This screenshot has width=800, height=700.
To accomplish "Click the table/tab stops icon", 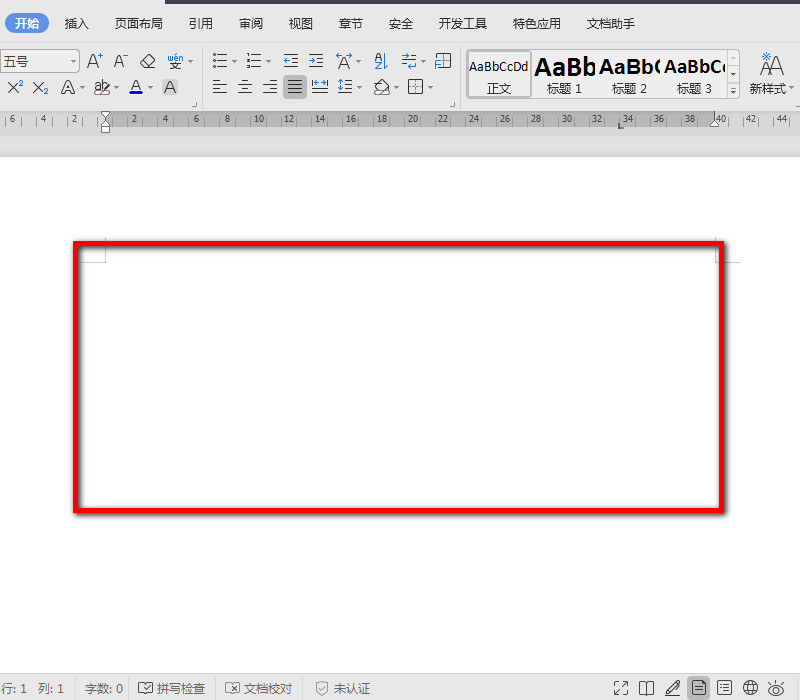I will tap(443, 61).
